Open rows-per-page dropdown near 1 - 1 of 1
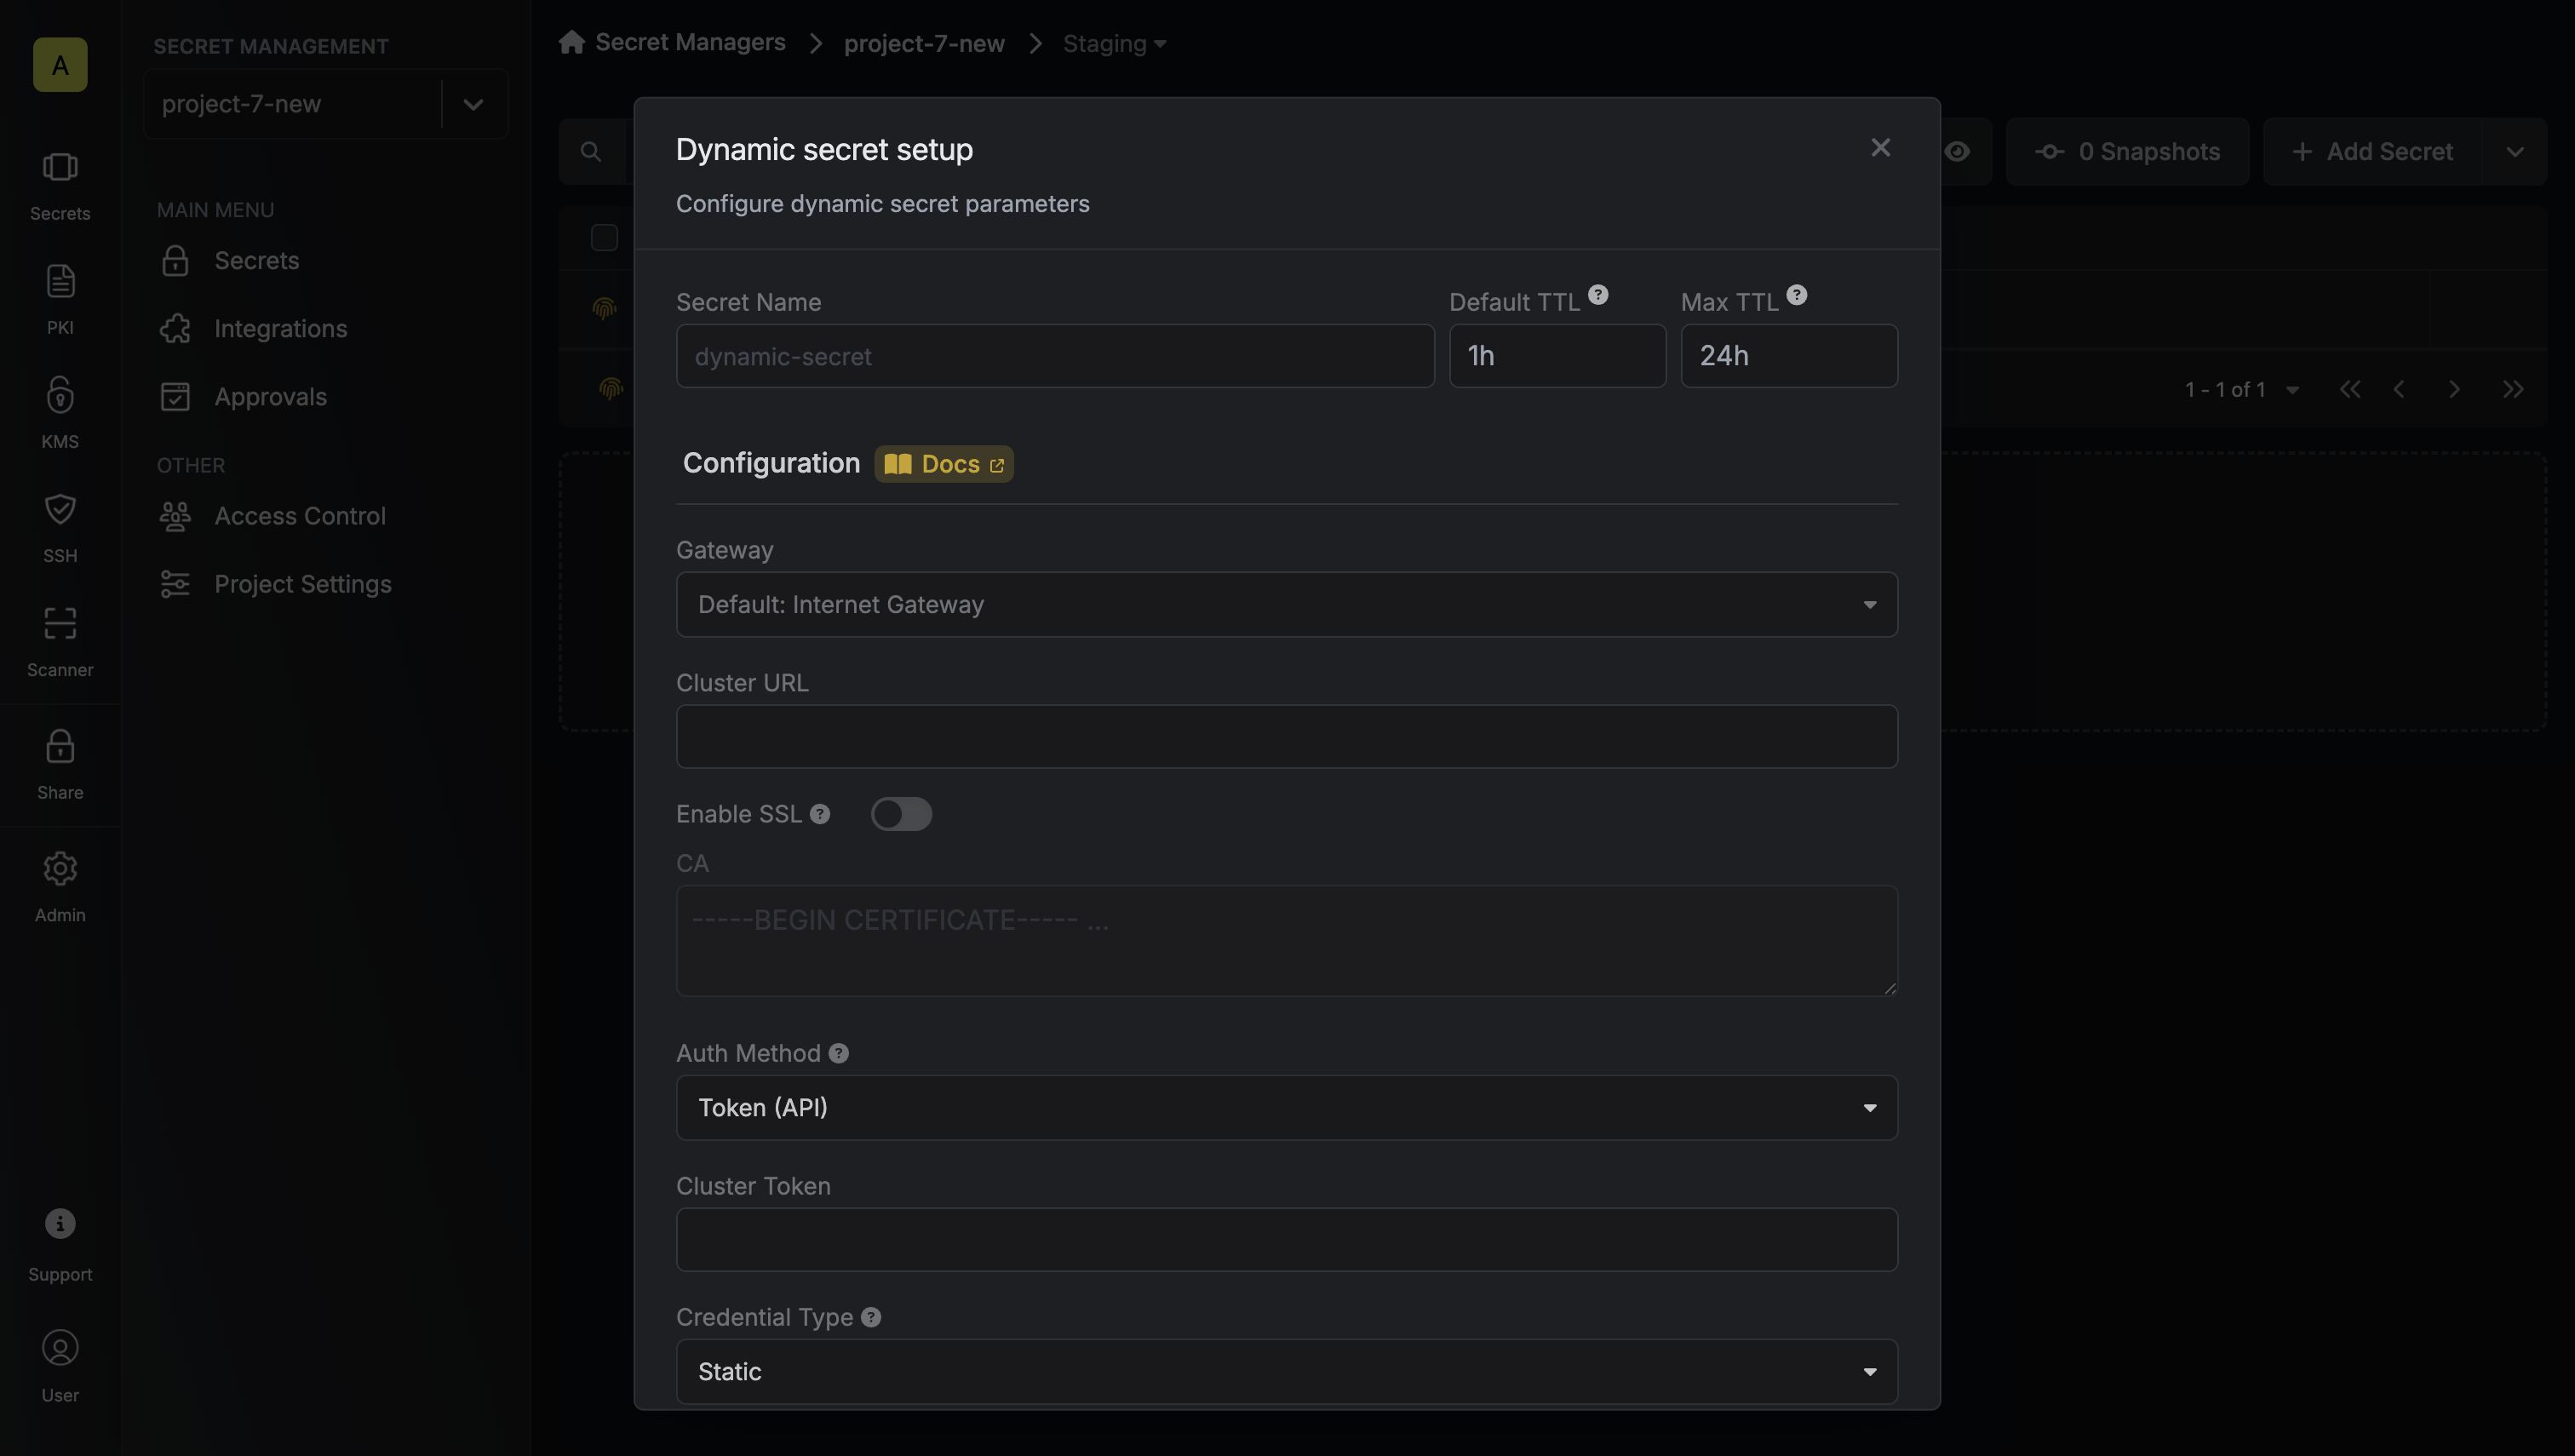This screenshot has height=1456, width=2575. (x=2293, y=390)
